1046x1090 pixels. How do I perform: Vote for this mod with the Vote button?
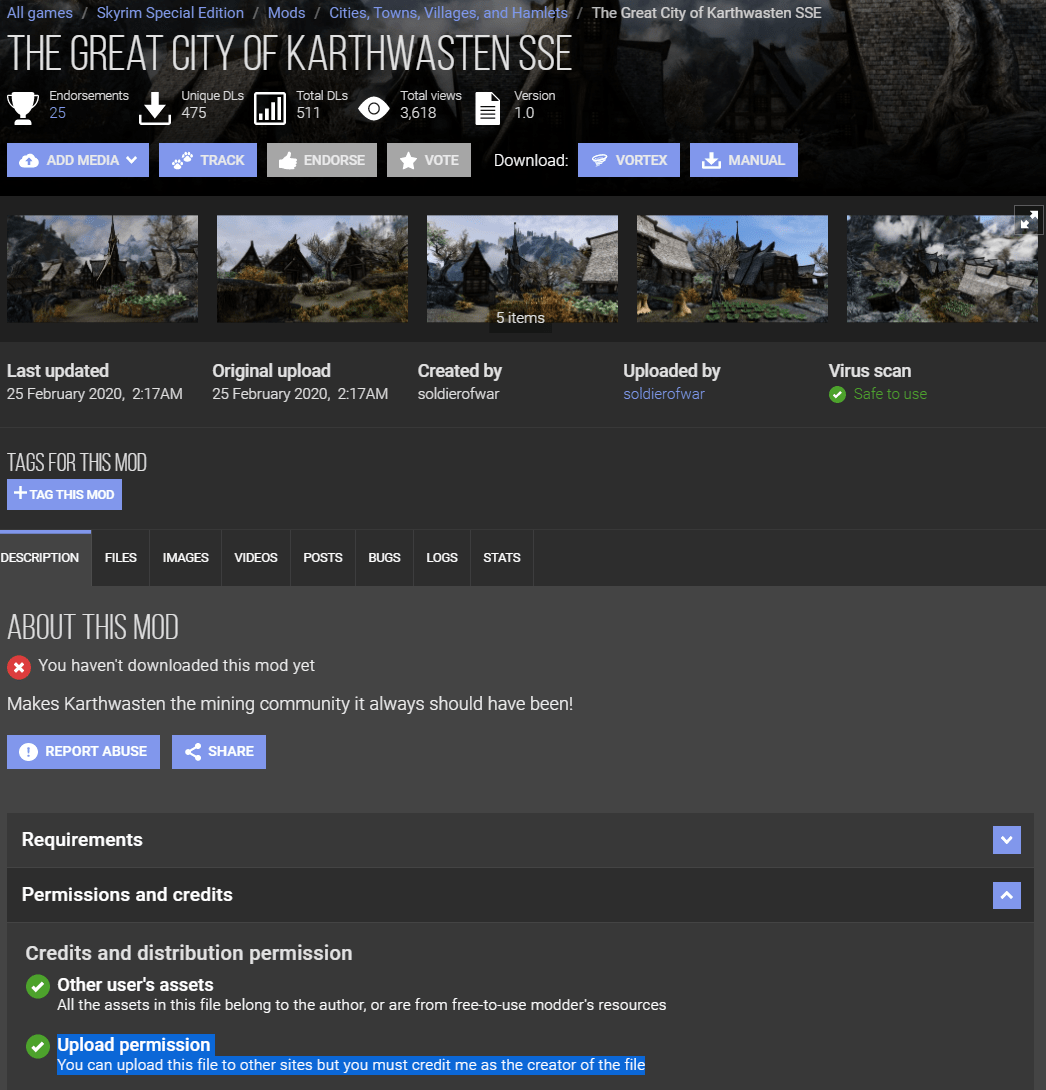[x=429, y=160]
